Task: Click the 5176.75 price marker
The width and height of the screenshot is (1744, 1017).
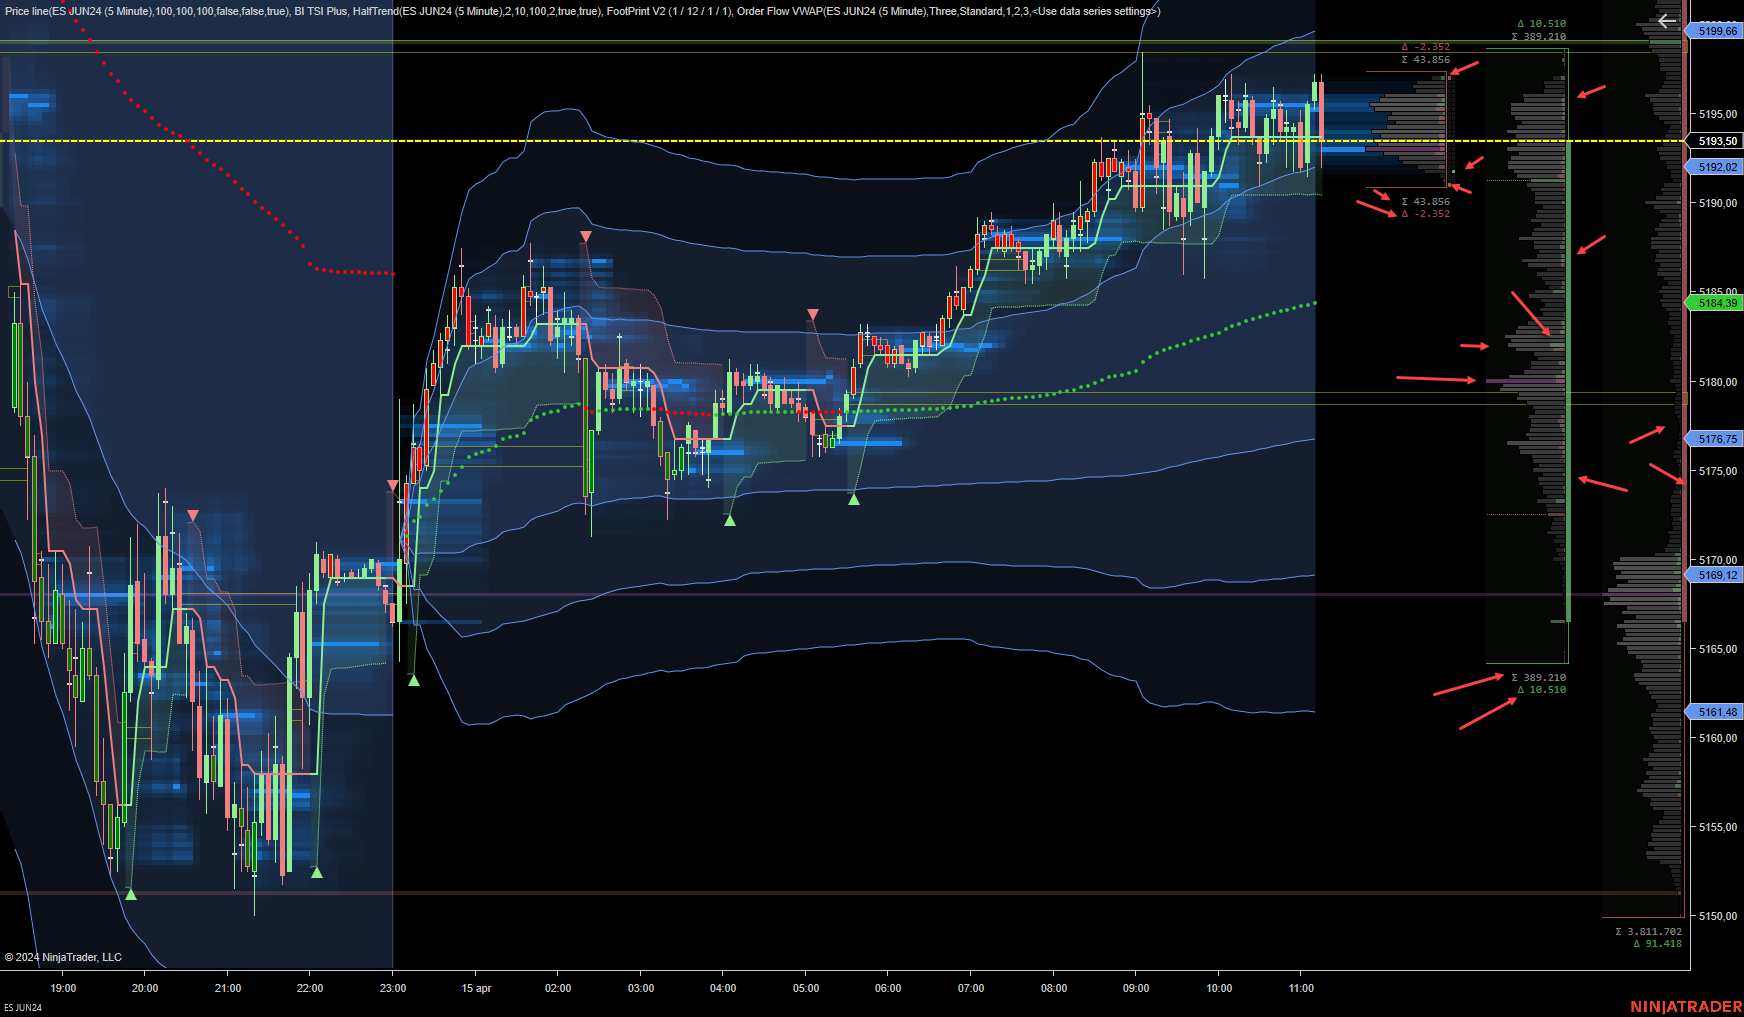Action: coord(1717,439)
